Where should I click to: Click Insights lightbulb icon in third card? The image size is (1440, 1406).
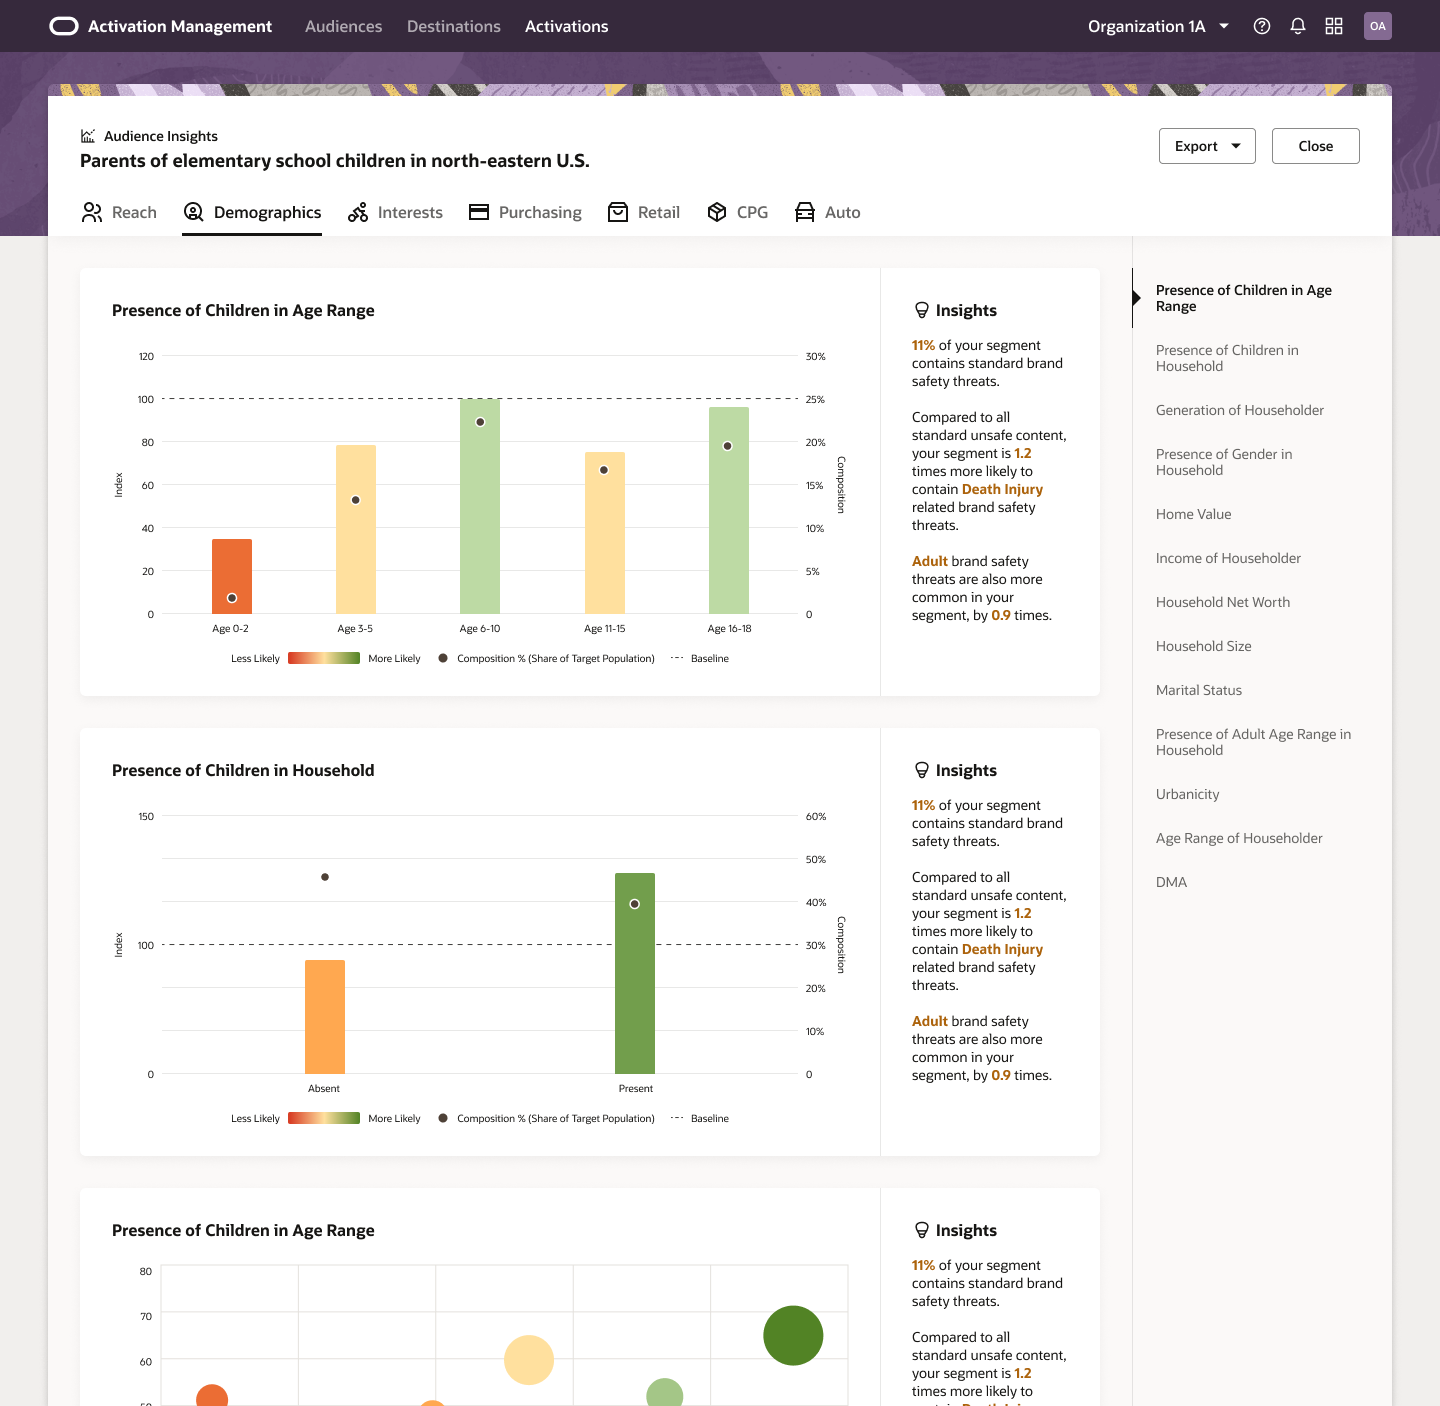(x=922, y=1230)
